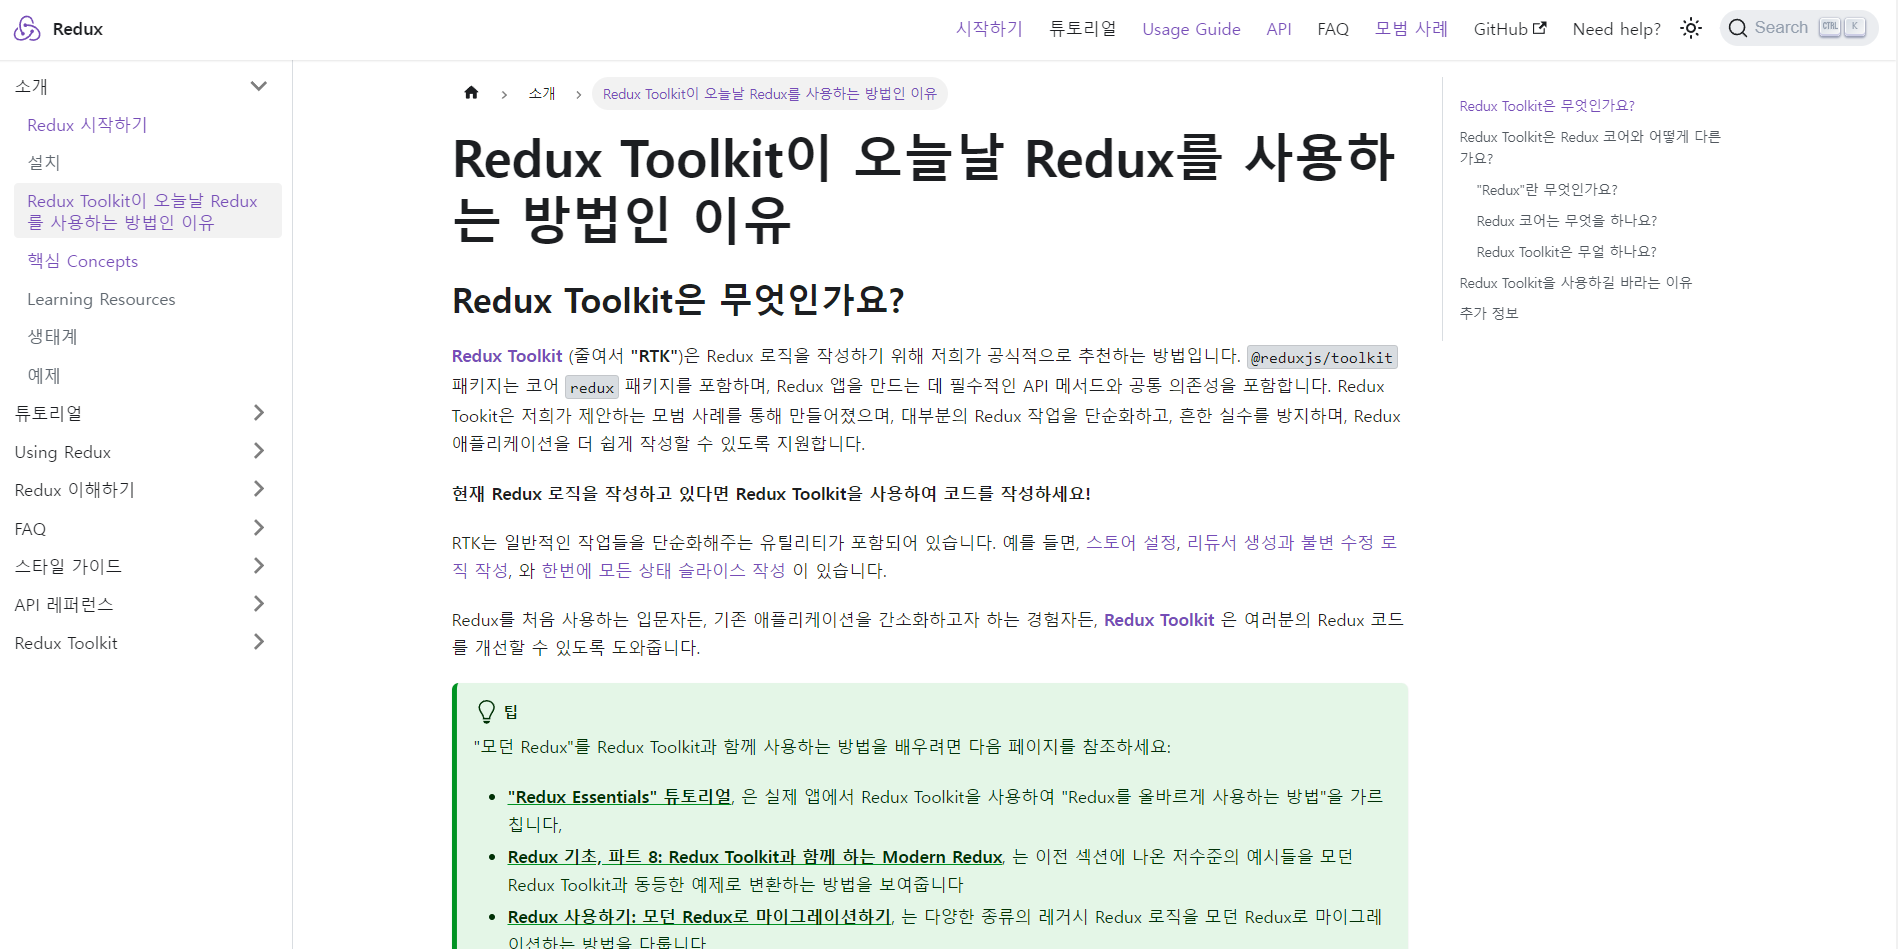
Task: Collapse the 소개 sidebar section
Action: click(x=258, y=86)
